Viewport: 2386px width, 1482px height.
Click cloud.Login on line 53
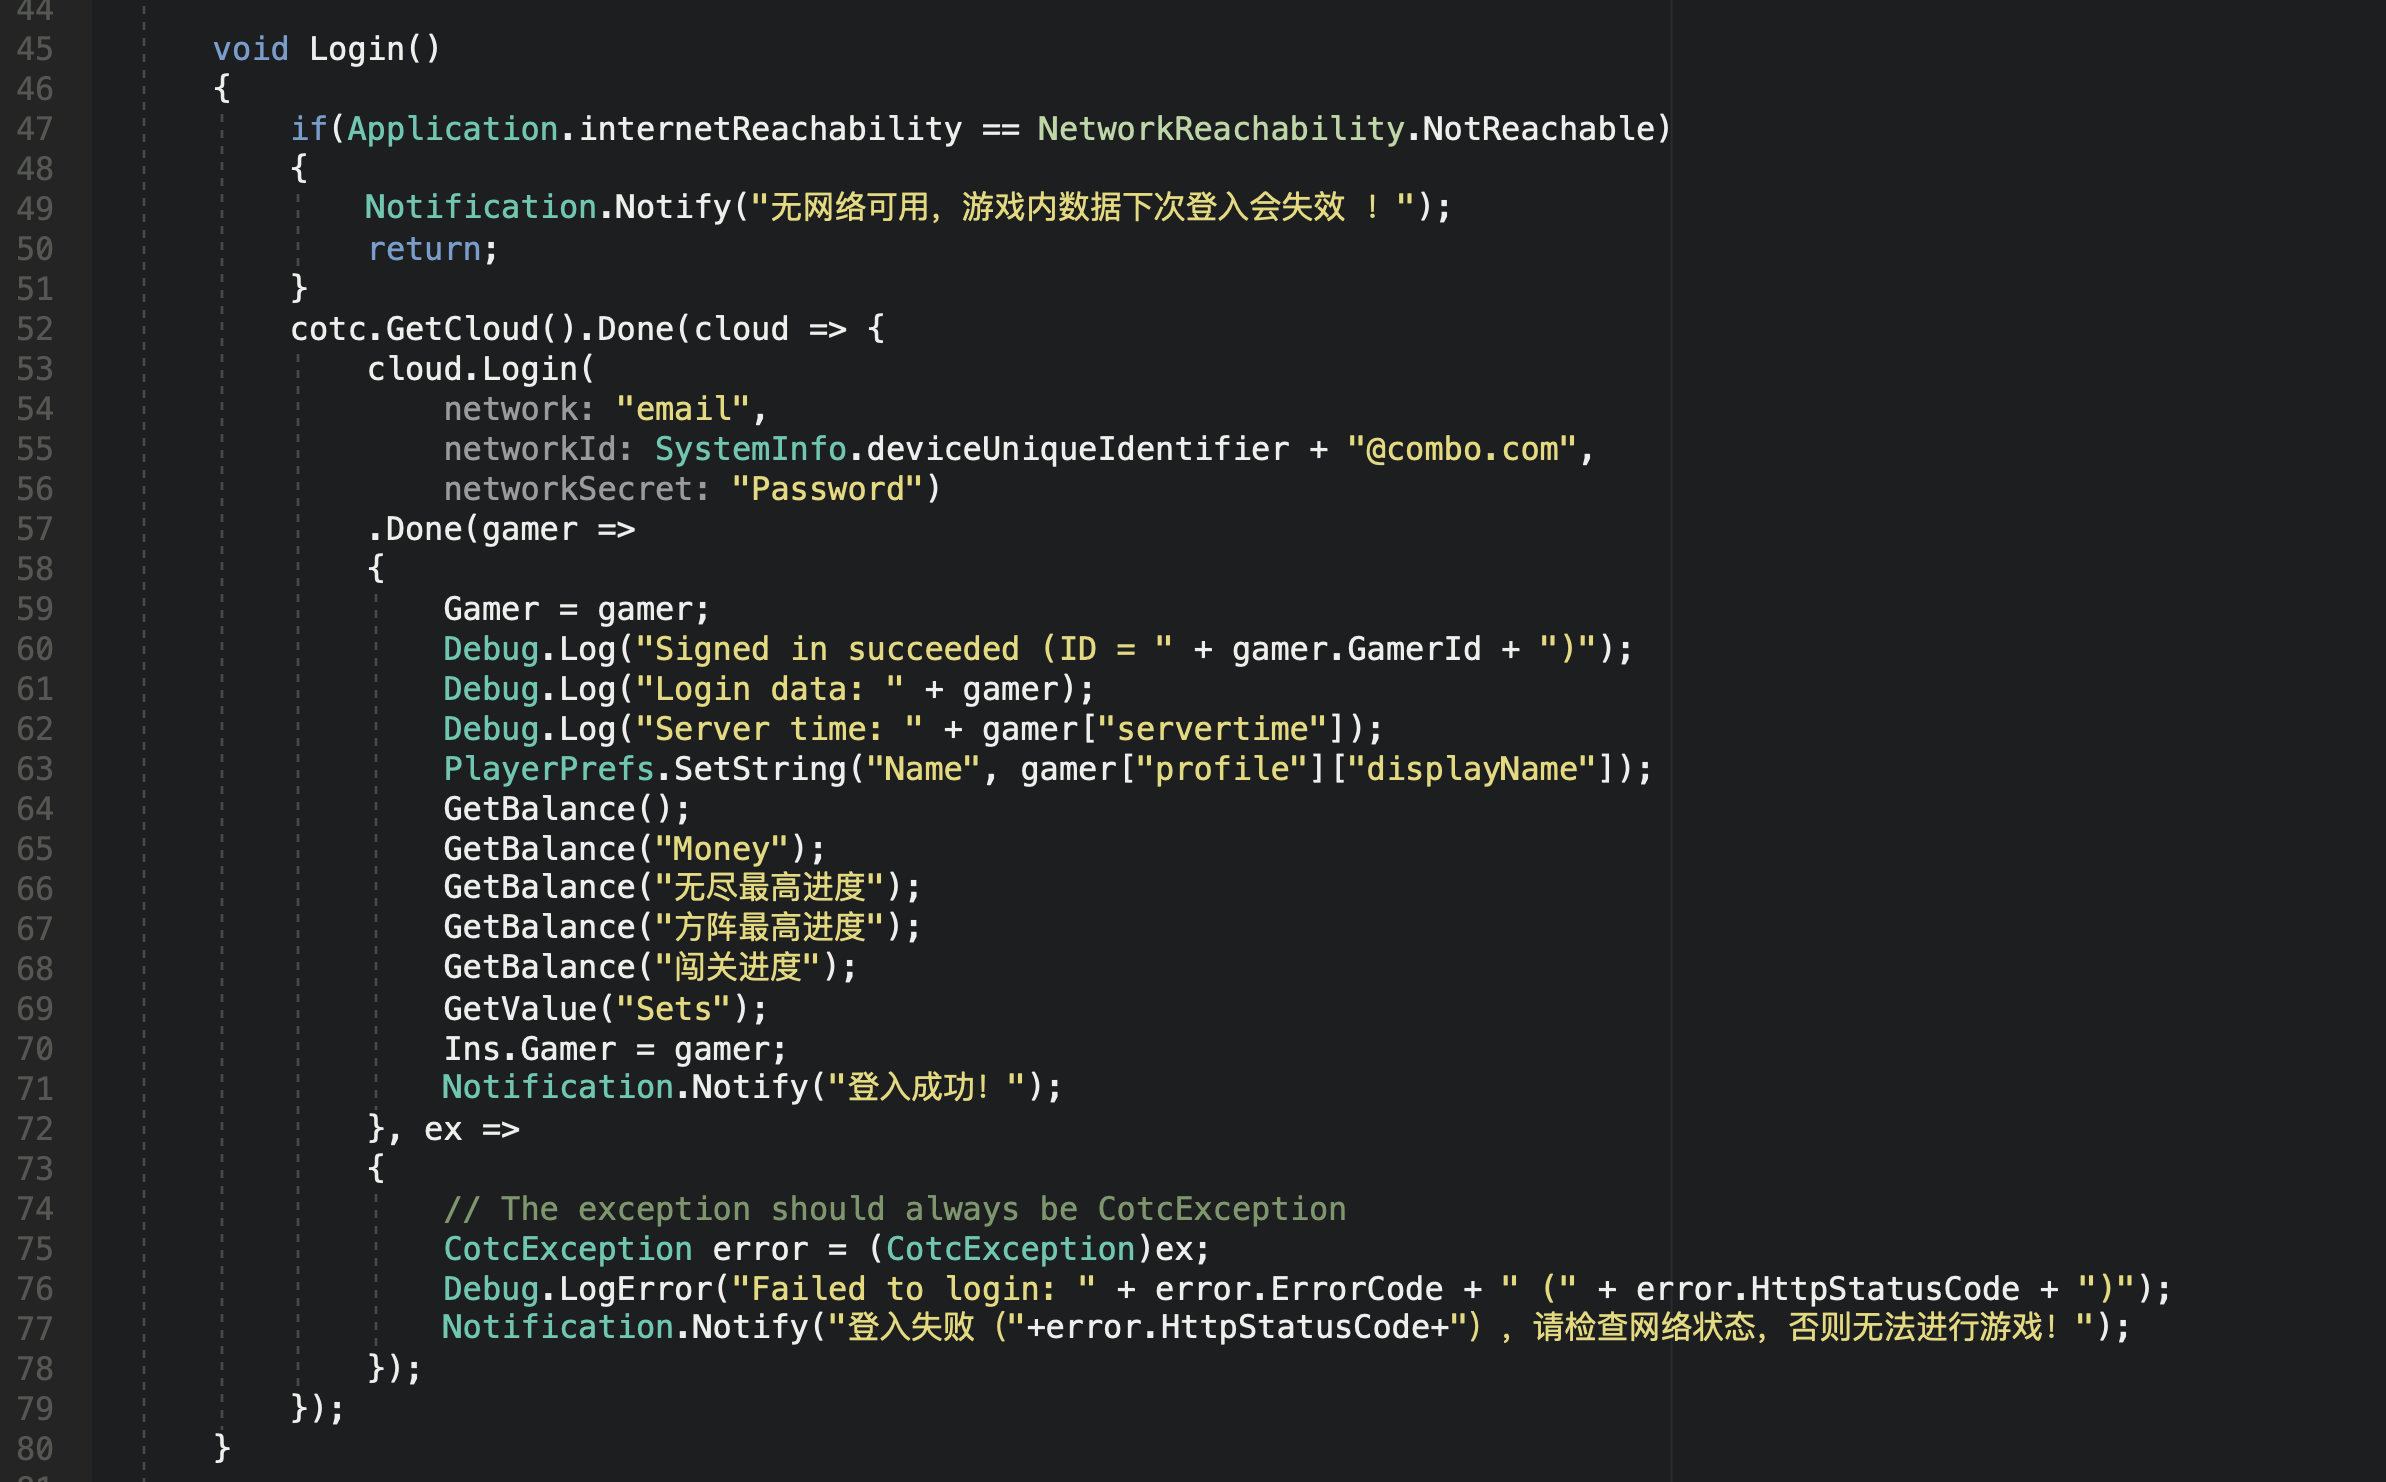472,369
